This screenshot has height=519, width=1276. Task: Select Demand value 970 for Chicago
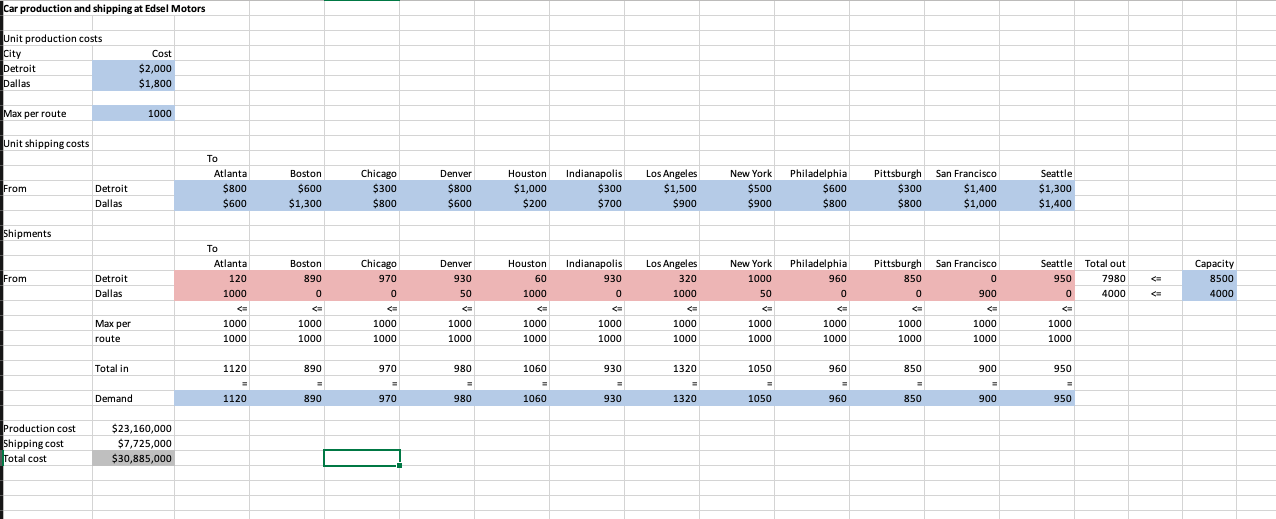362,399
